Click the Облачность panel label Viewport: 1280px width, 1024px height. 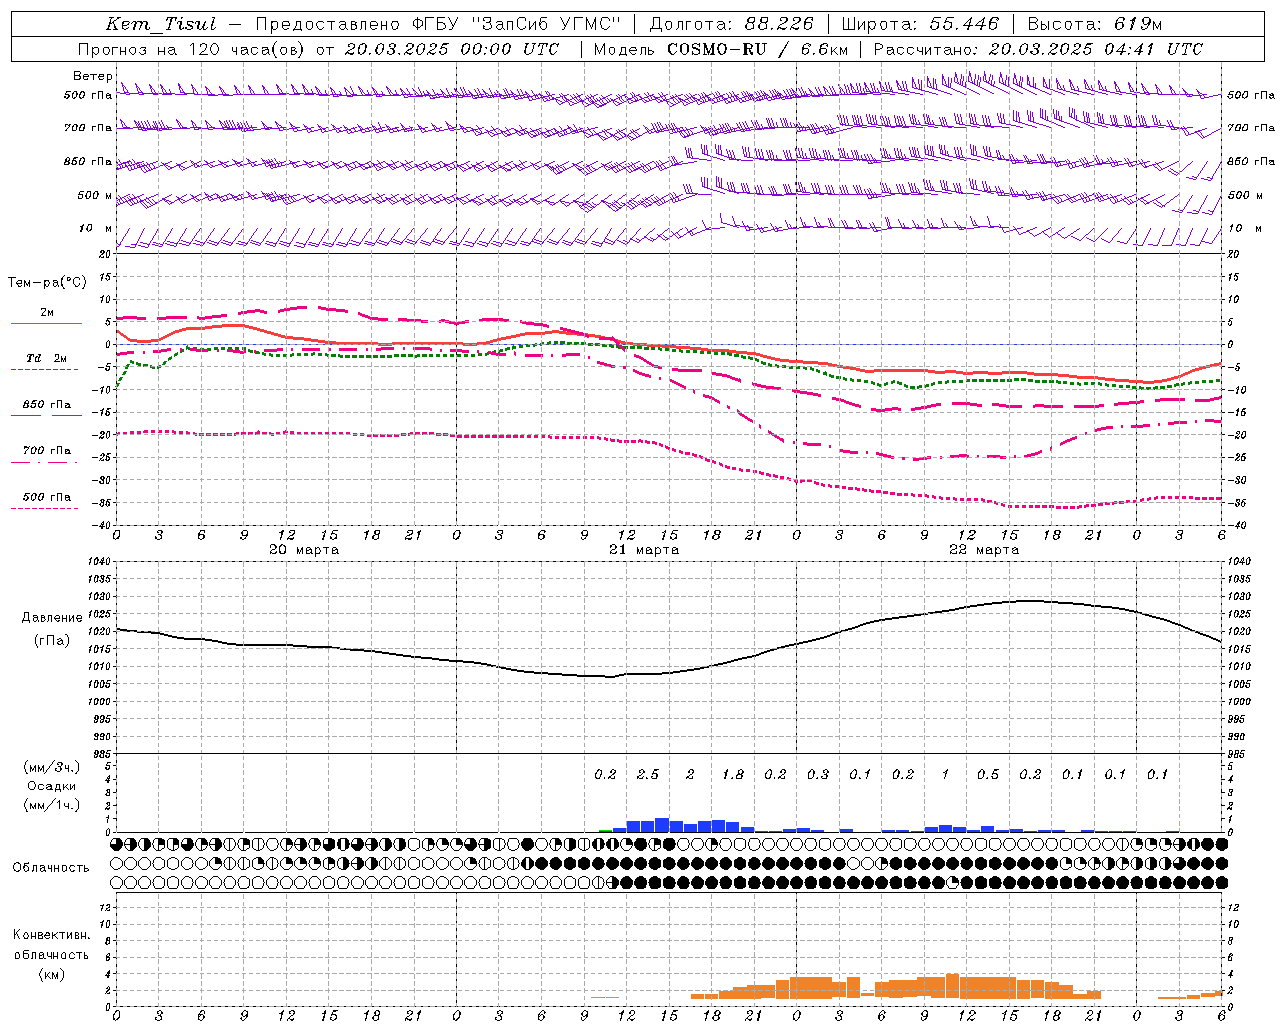pos(51,868)
